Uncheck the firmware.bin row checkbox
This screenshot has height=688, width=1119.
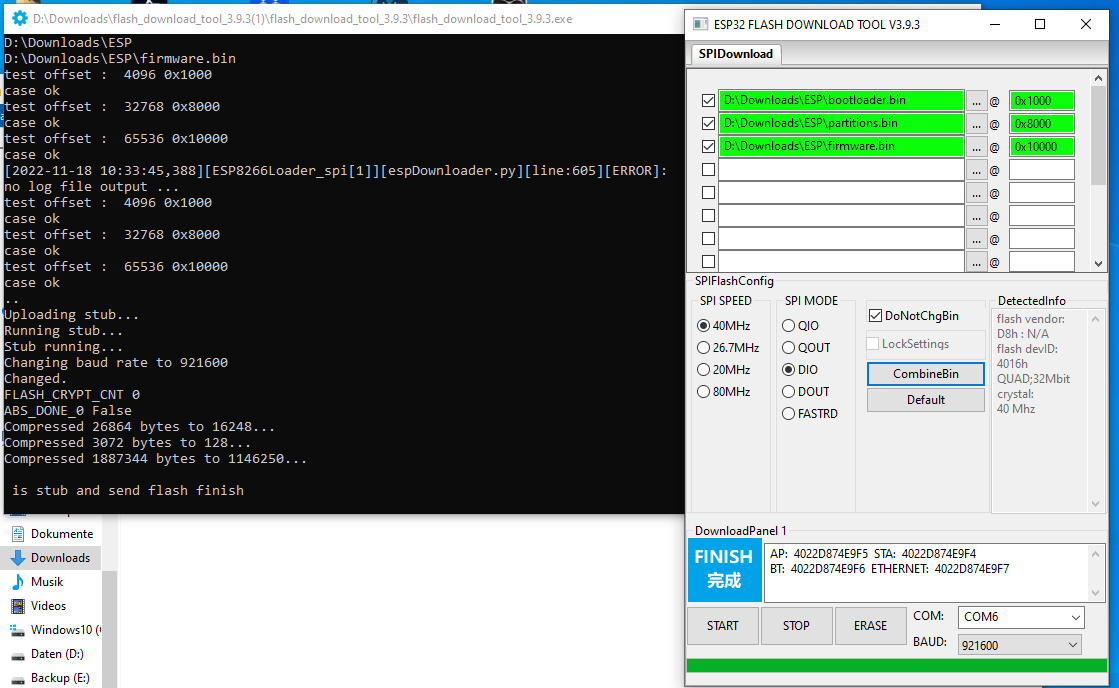click(x=708, y=146)
